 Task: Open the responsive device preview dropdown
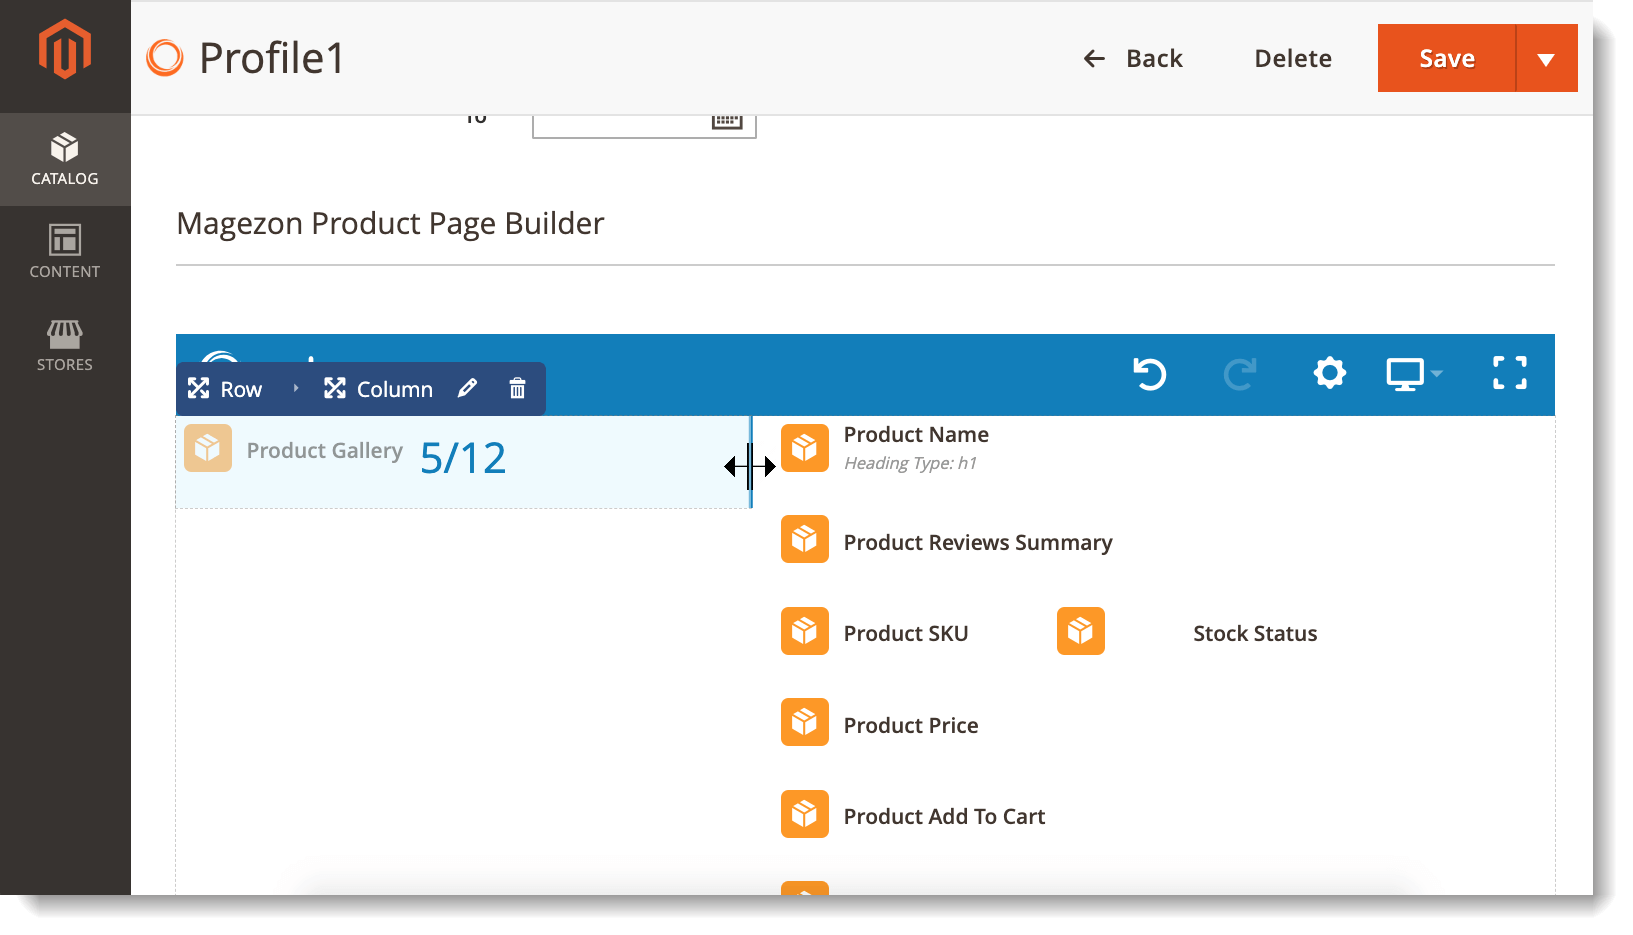1414,373
